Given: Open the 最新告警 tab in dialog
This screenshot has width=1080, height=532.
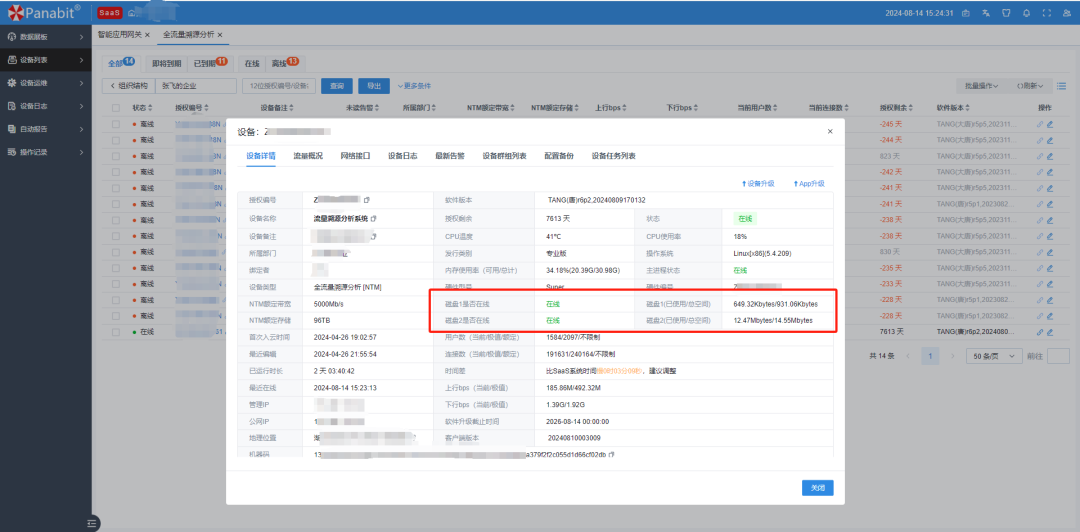Looking at the screenshot, I should [450, 156].
